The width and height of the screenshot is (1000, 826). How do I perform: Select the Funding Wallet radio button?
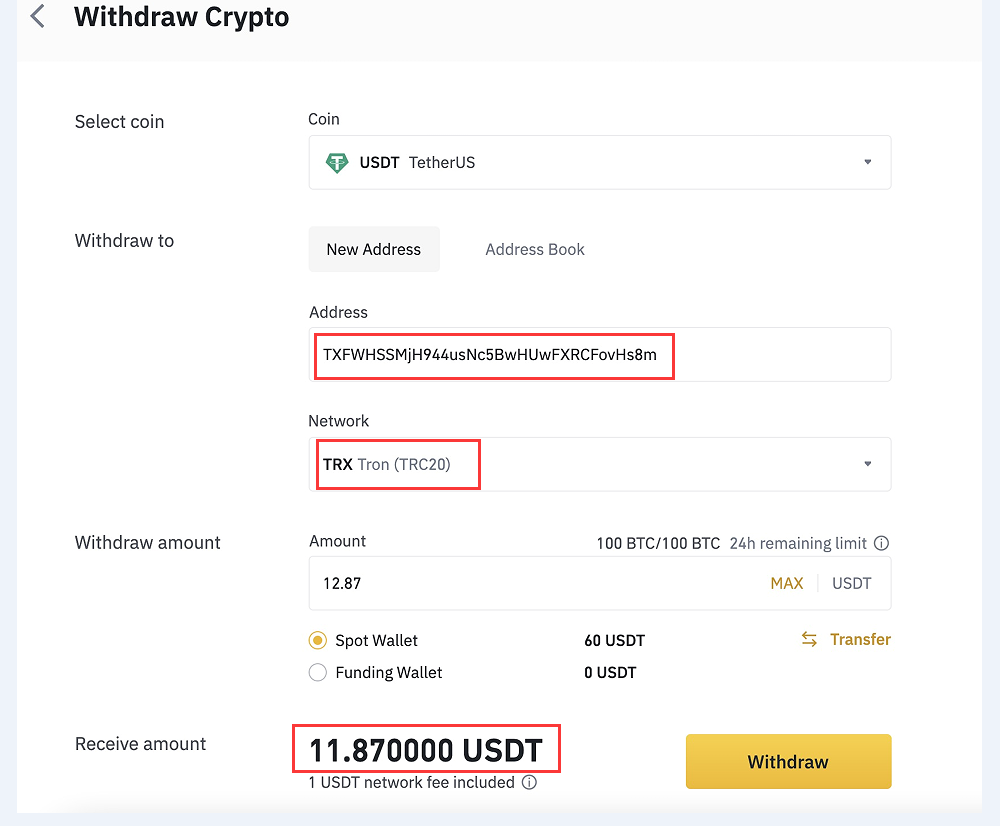(x=318, y=673)
